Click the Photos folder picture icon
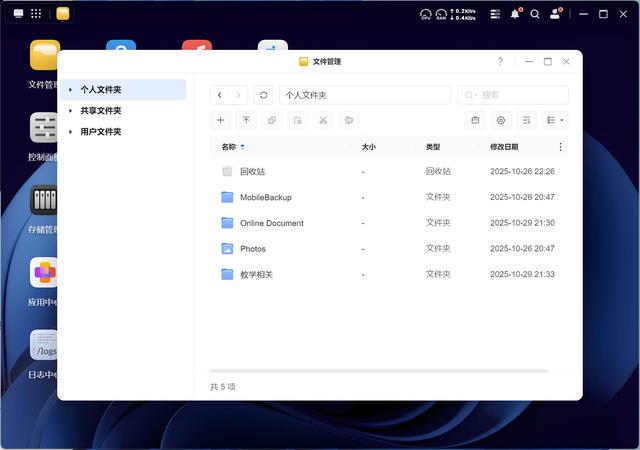The height and width of the screenshot is (450, 640). point(227,249)
